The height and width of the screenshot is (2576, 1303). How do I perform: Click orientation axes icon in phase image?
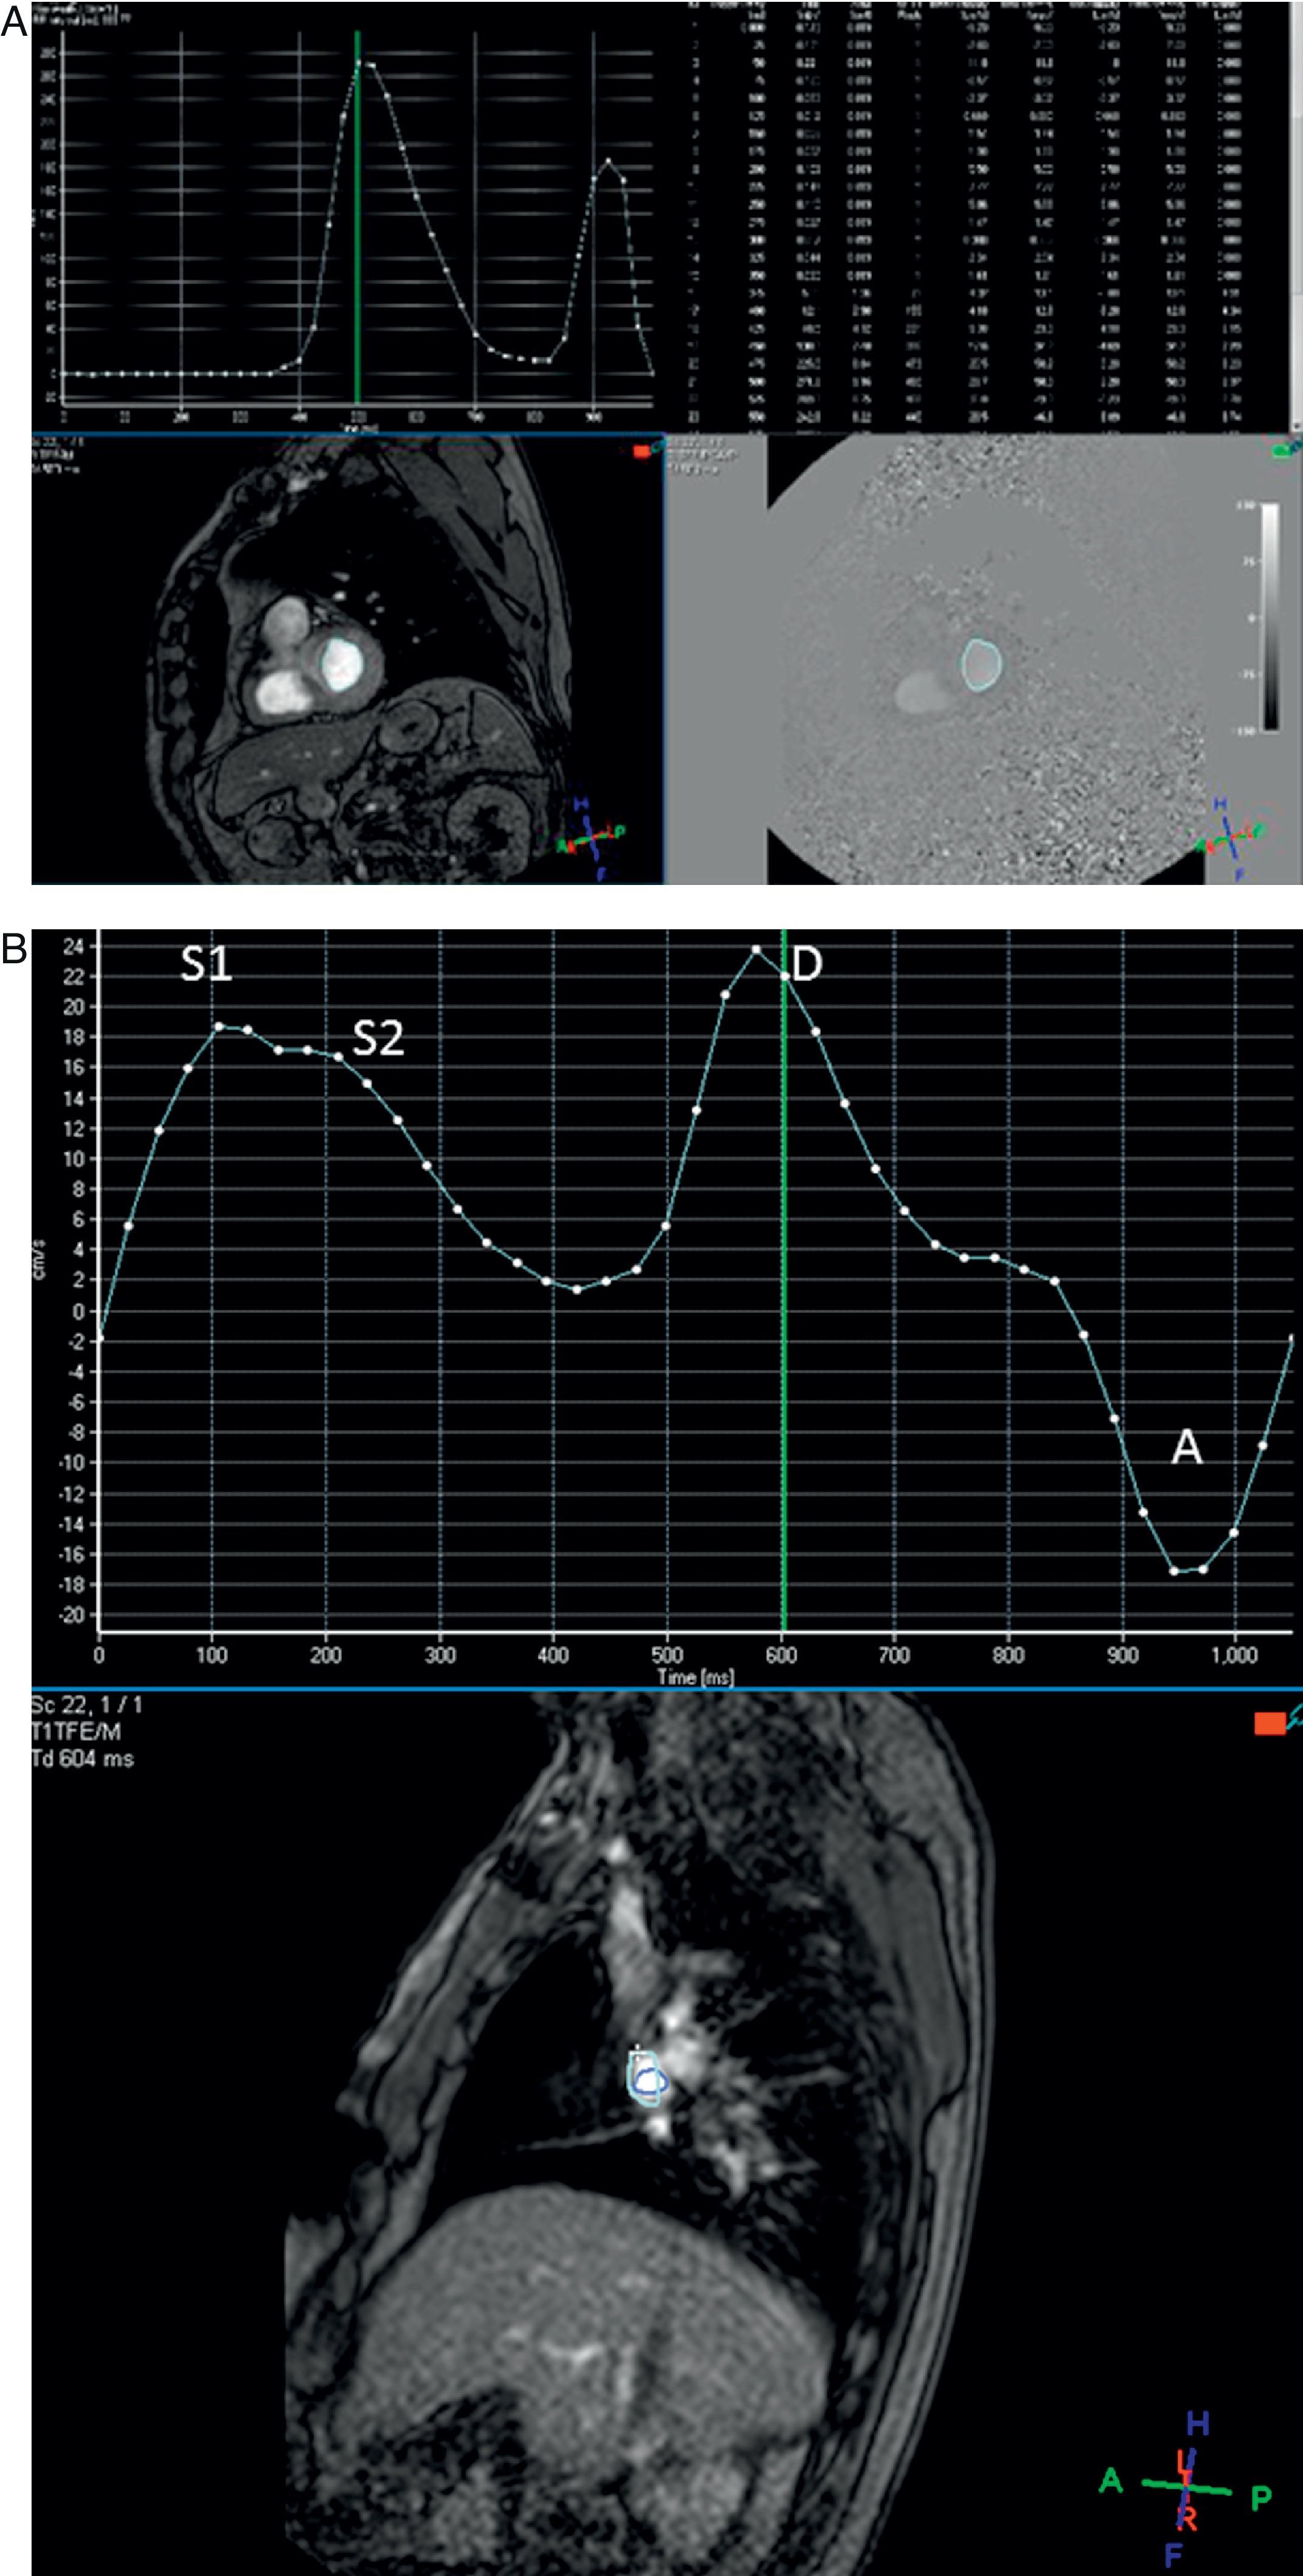point(1228,838)
